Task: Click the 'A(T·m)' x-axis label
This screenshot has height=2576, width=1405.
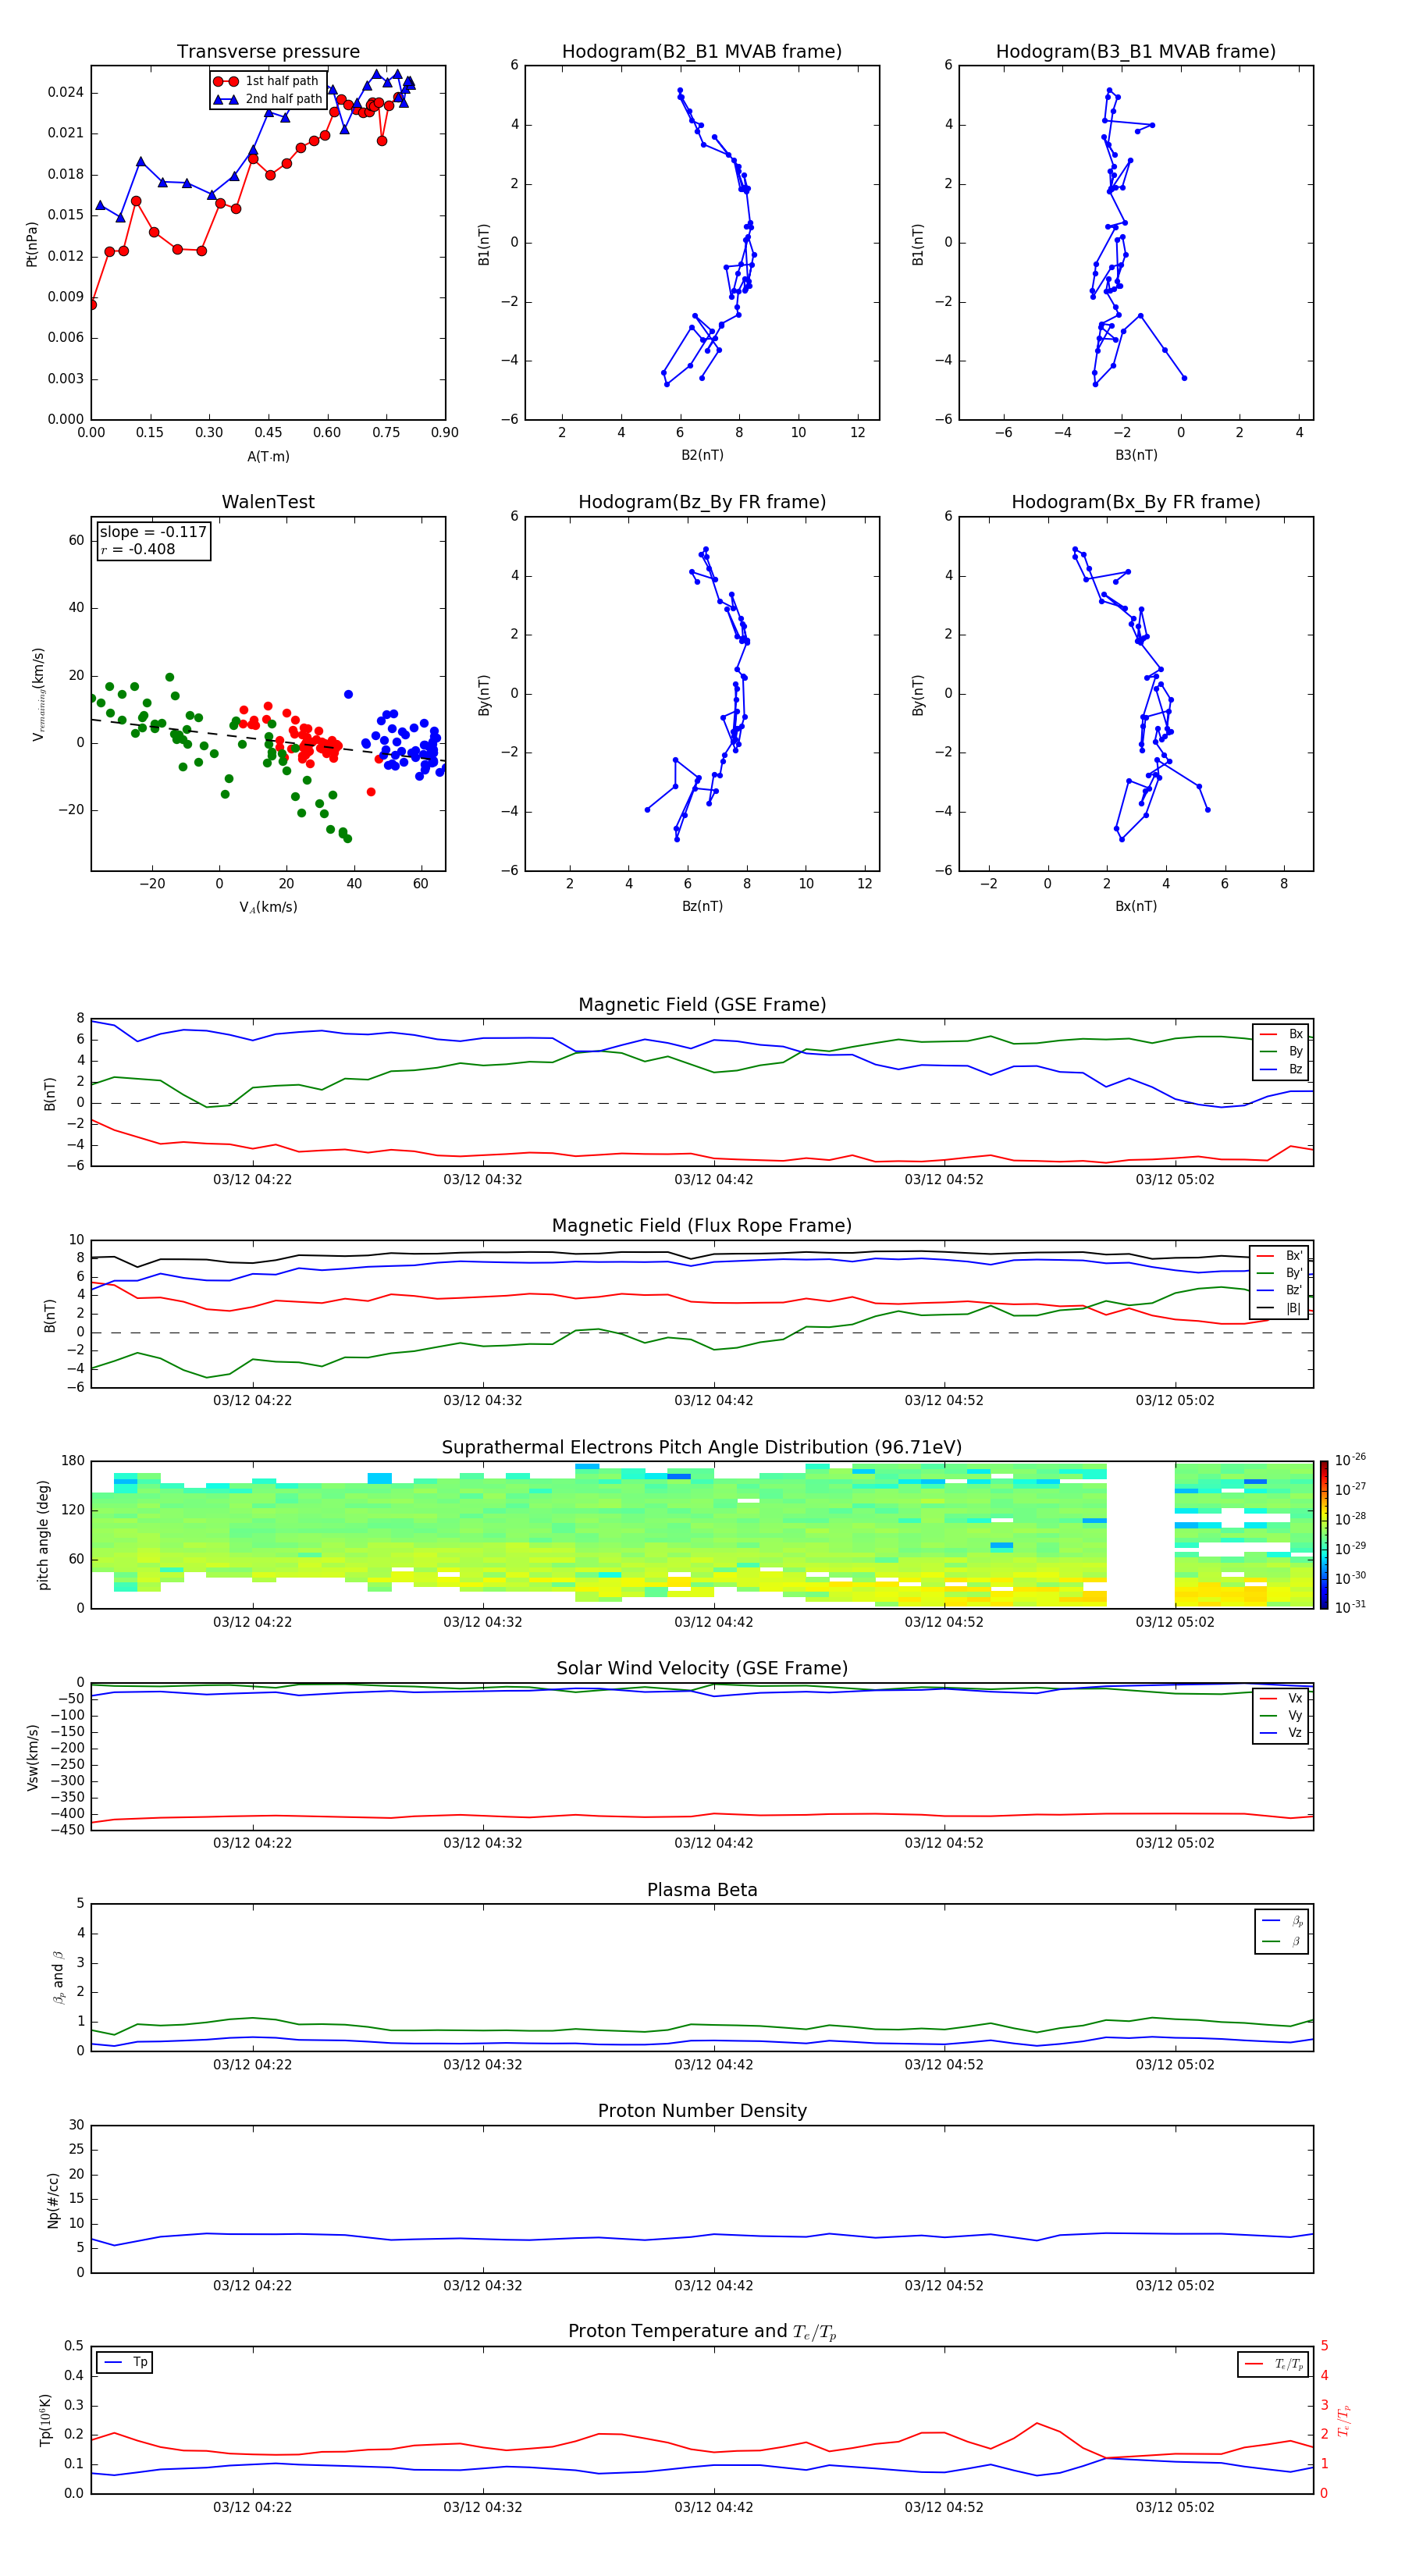Action: pos(268,456)
